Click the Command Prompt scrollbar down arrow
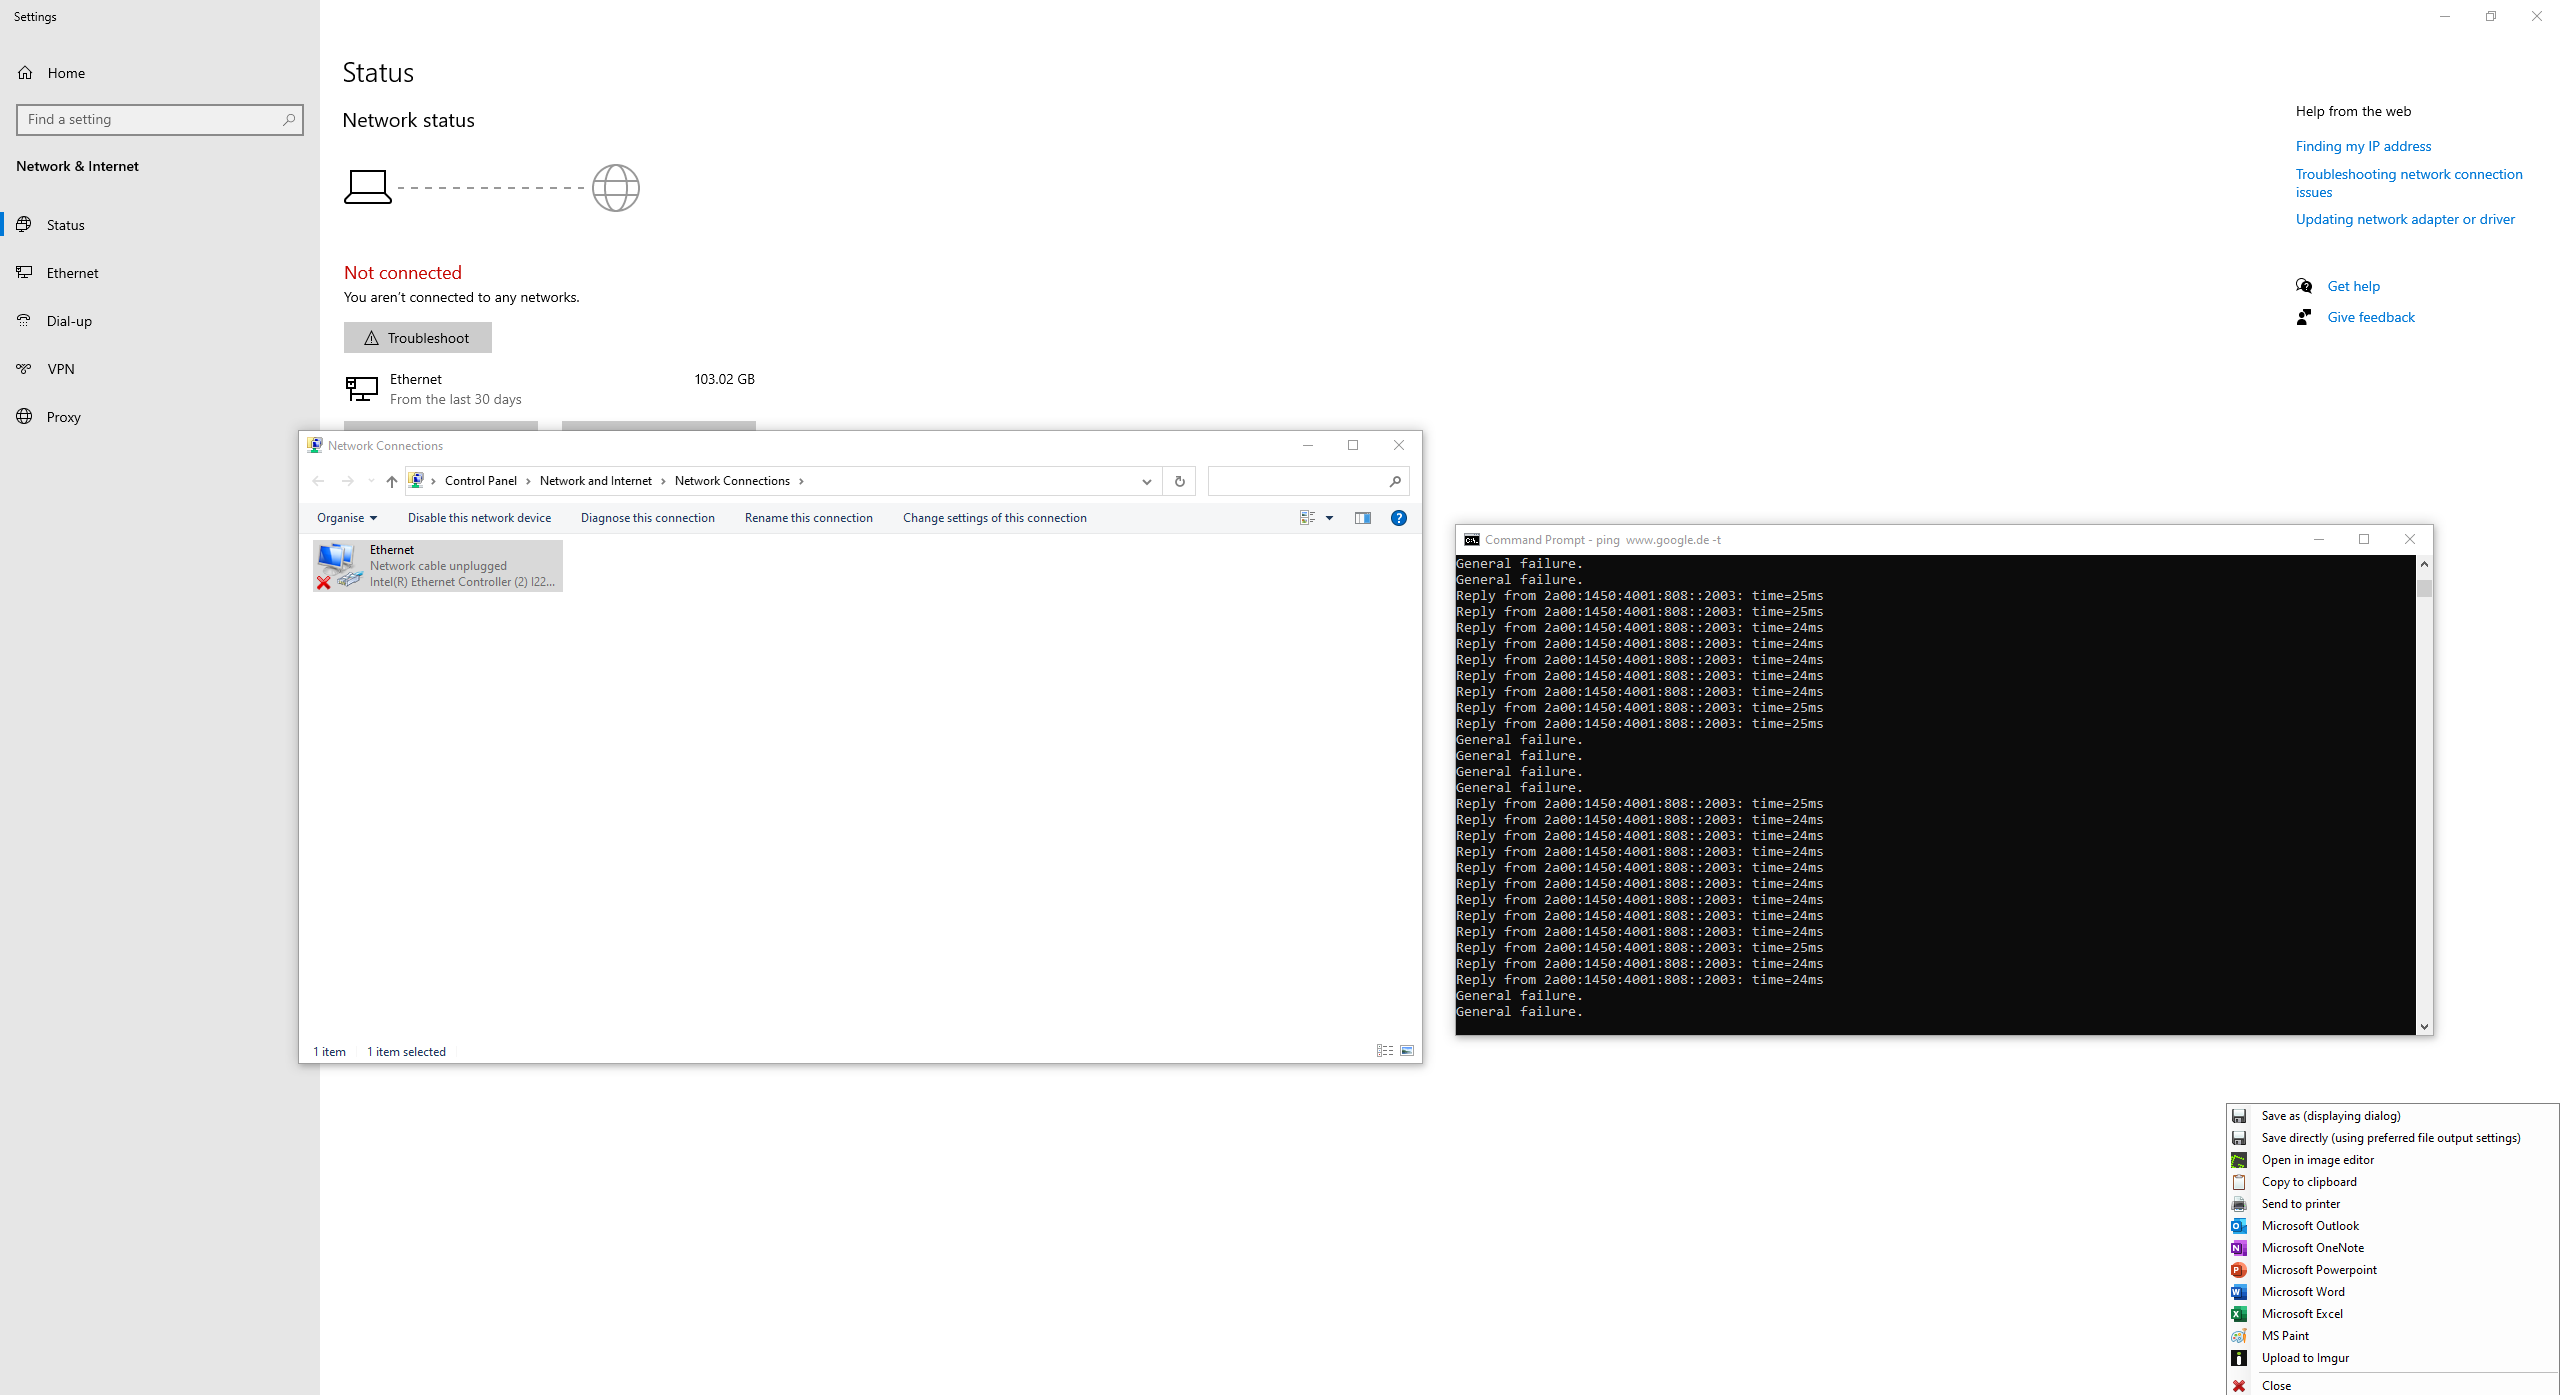2560x1395 pixels. coord(2424,1027)
